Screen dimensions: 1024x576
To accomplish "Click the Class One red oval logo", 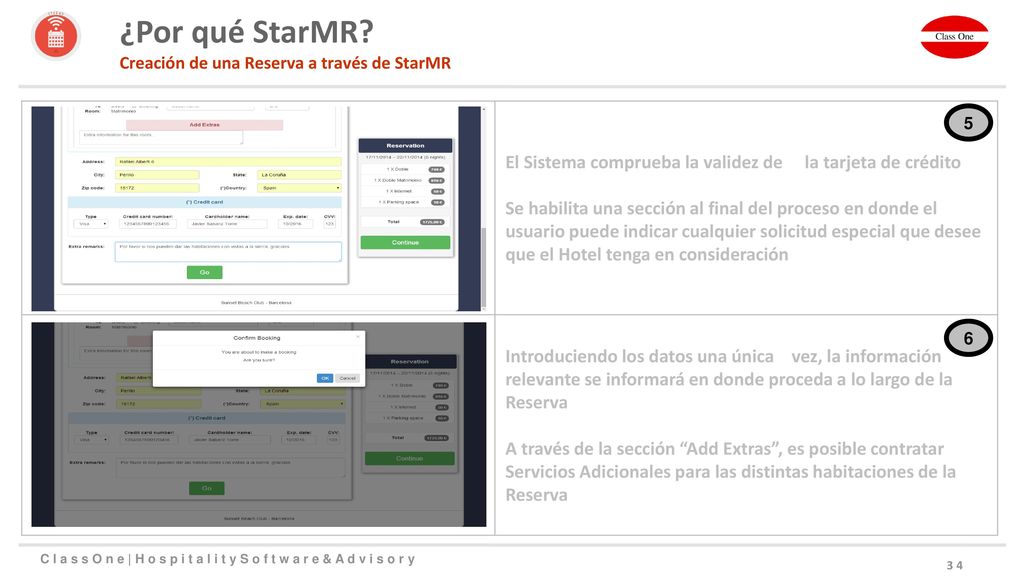I will click(x=954, y=37).
